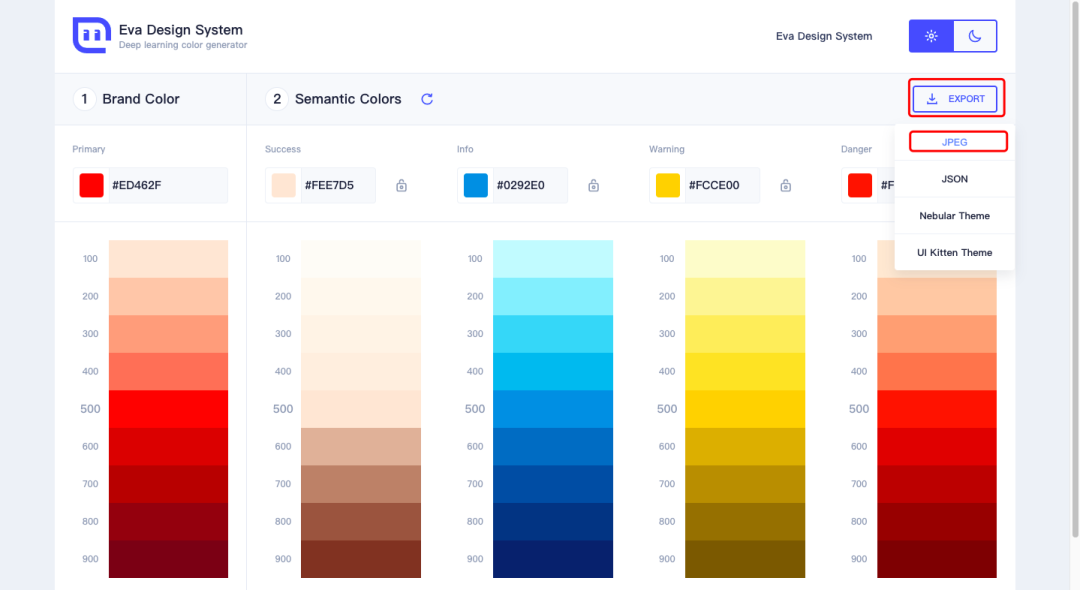The image size is (1080, 590).
Task: Open the Info blue color swatch
Action: pos(476,185)
